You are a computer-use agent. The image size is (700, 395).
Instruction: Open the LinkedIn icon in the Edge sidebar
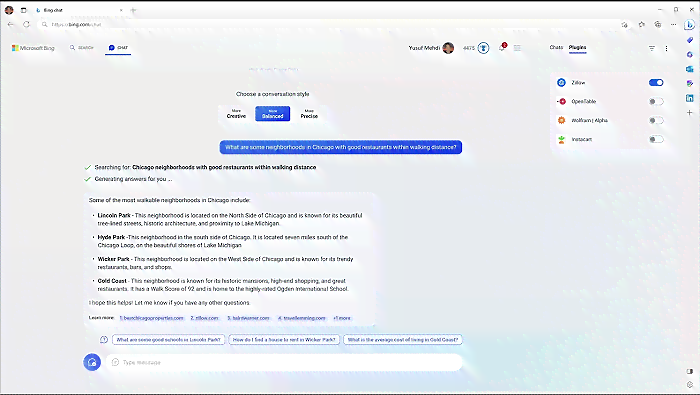pos(690,98)
